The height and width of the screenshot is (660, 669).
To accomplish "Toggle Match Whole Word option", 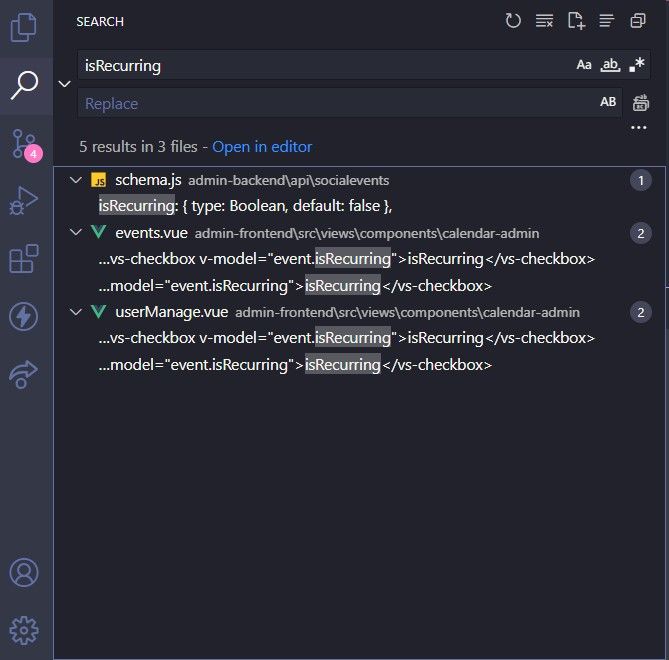I will tap(610, 65).
